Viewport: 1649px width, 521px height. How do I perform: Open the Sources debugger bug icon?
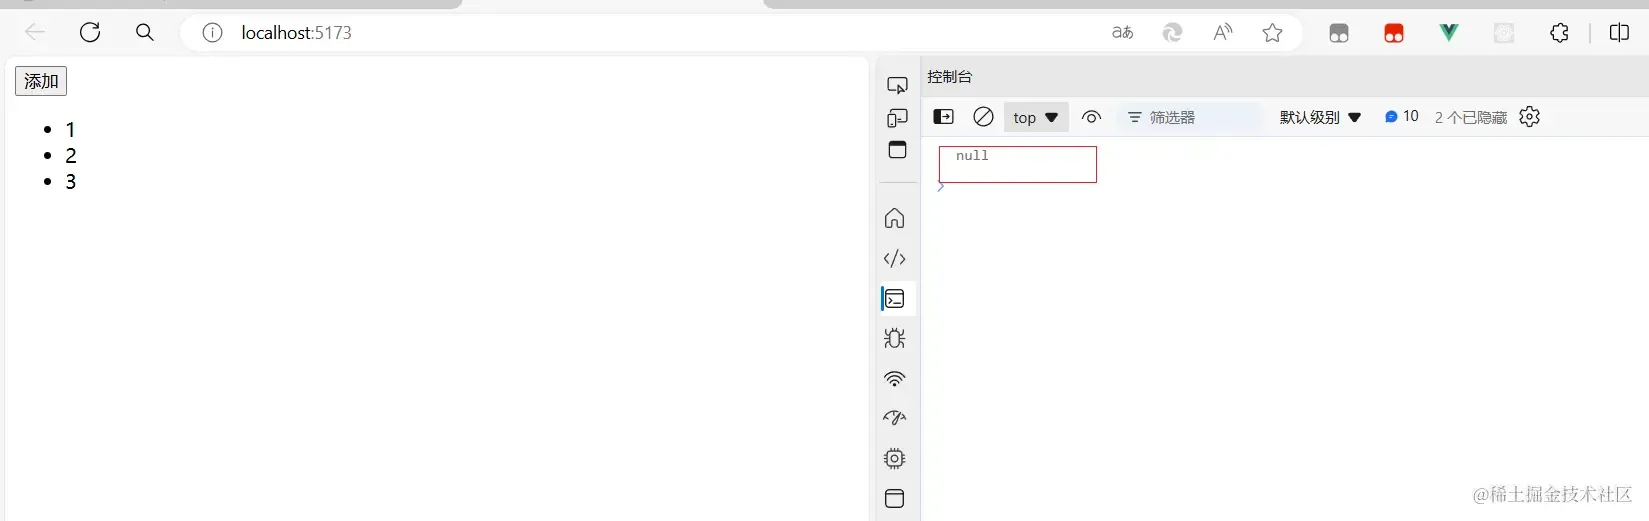point(895,339)
